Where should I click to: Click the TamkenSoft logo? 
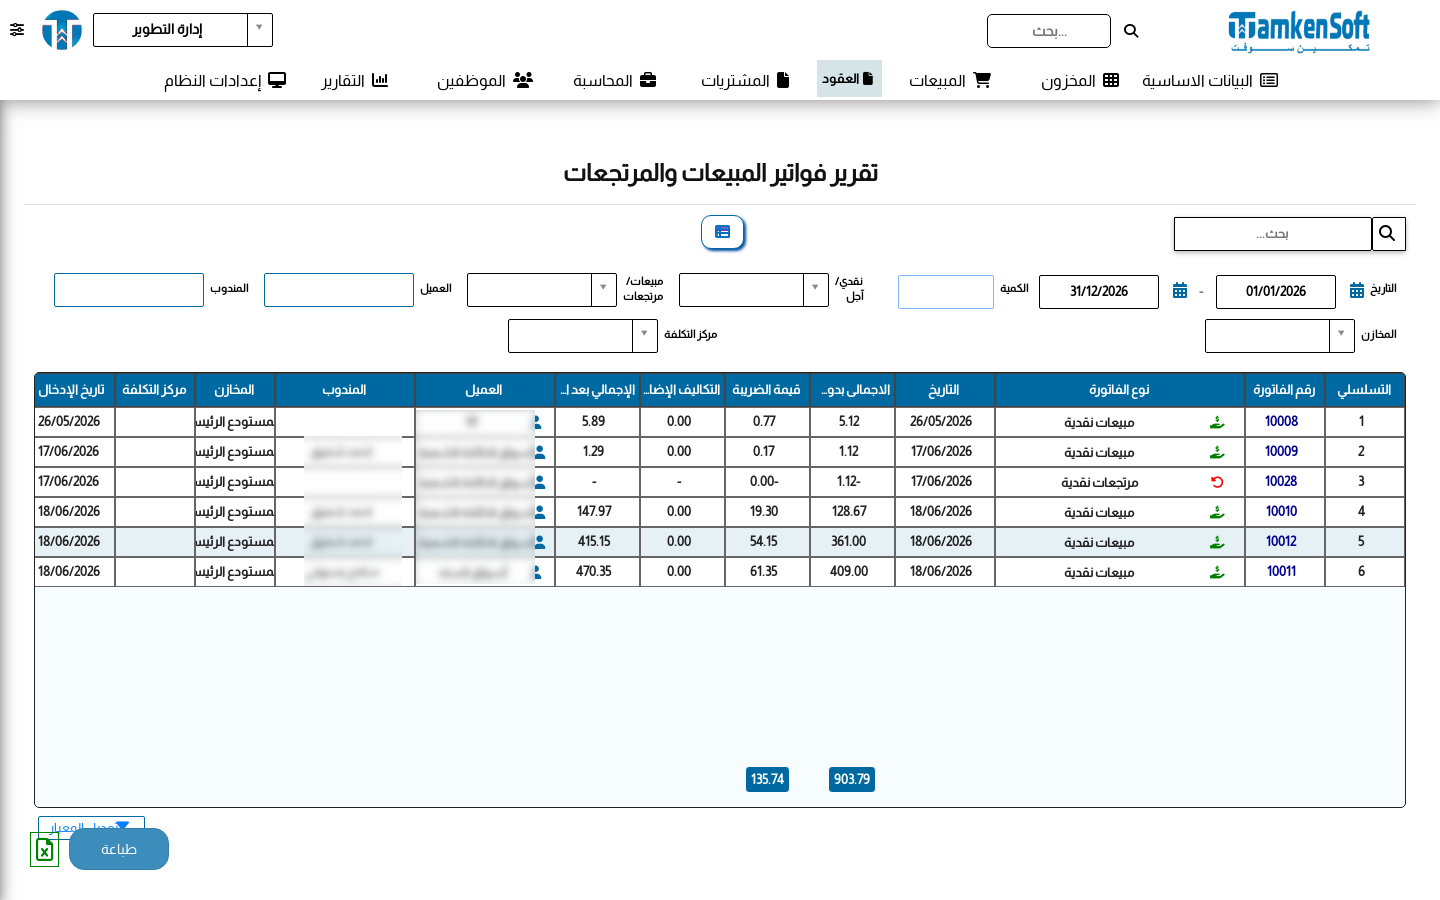click(x=1299, y=31)
